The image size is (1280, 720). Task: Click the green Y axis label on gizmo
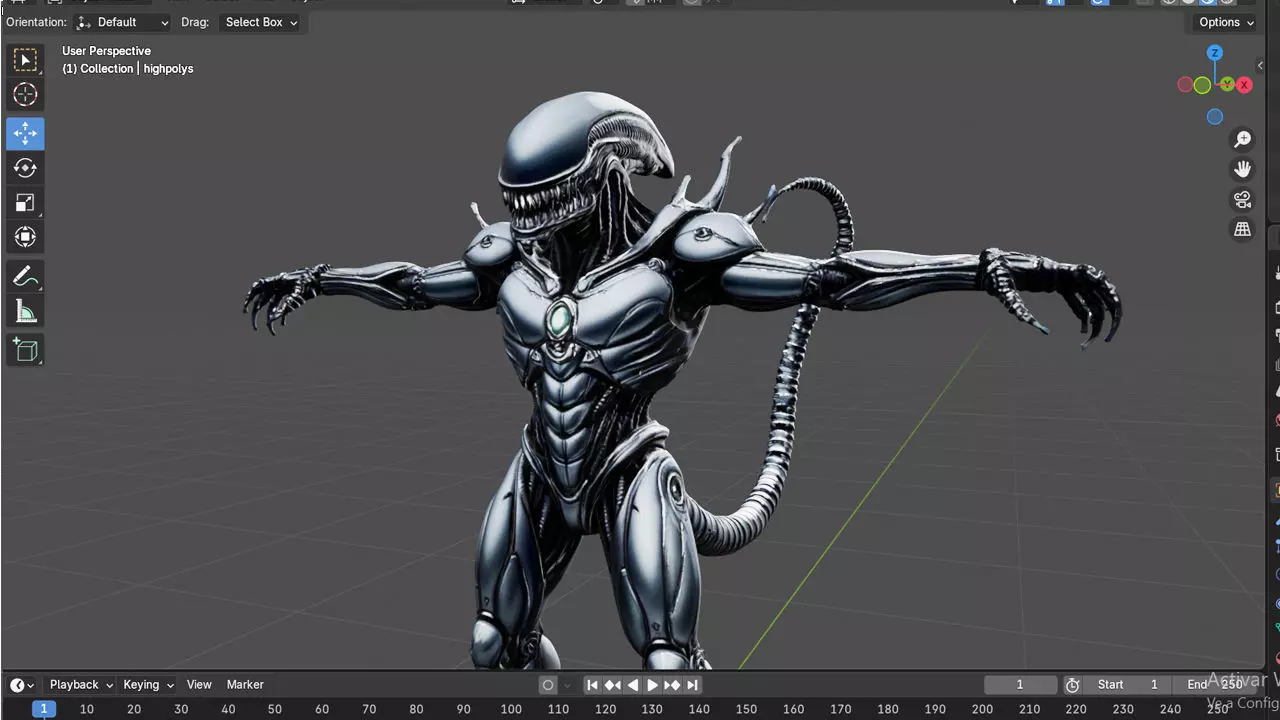click(x=1227, y=85)
